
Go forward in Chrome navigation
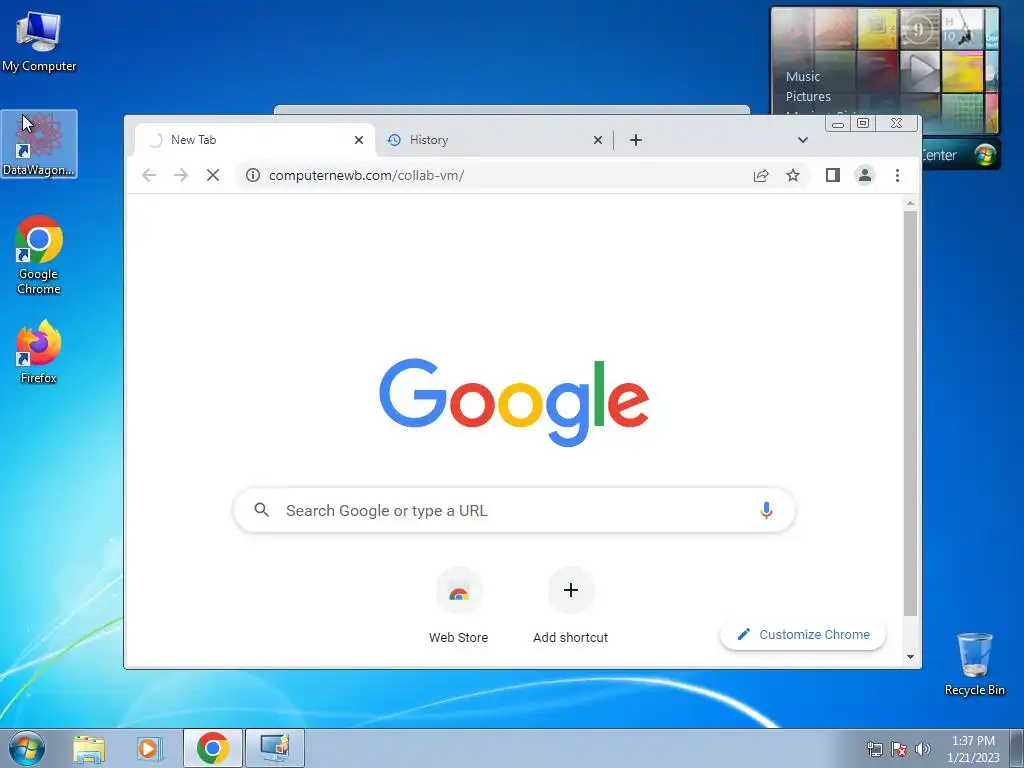pyautogui.click(x=181, y=175)
